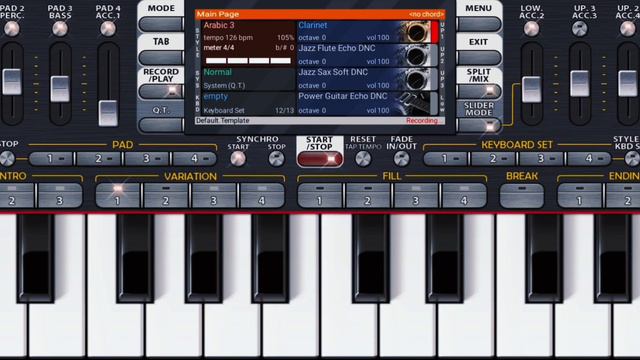640x360 pixels.
Task: Click the Power Guitar instrument thumbnail
Action: [x=415, y=103]
